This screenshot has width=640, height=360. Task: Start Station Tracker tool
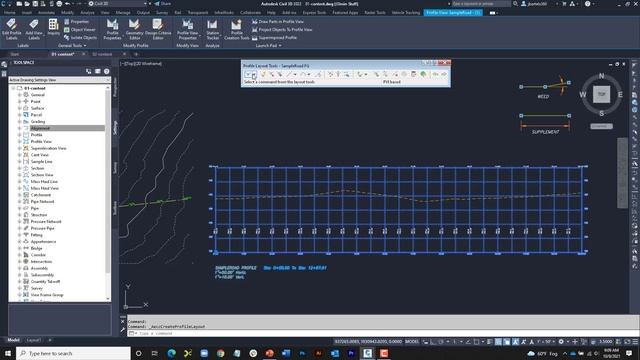[x=212, y=29]
